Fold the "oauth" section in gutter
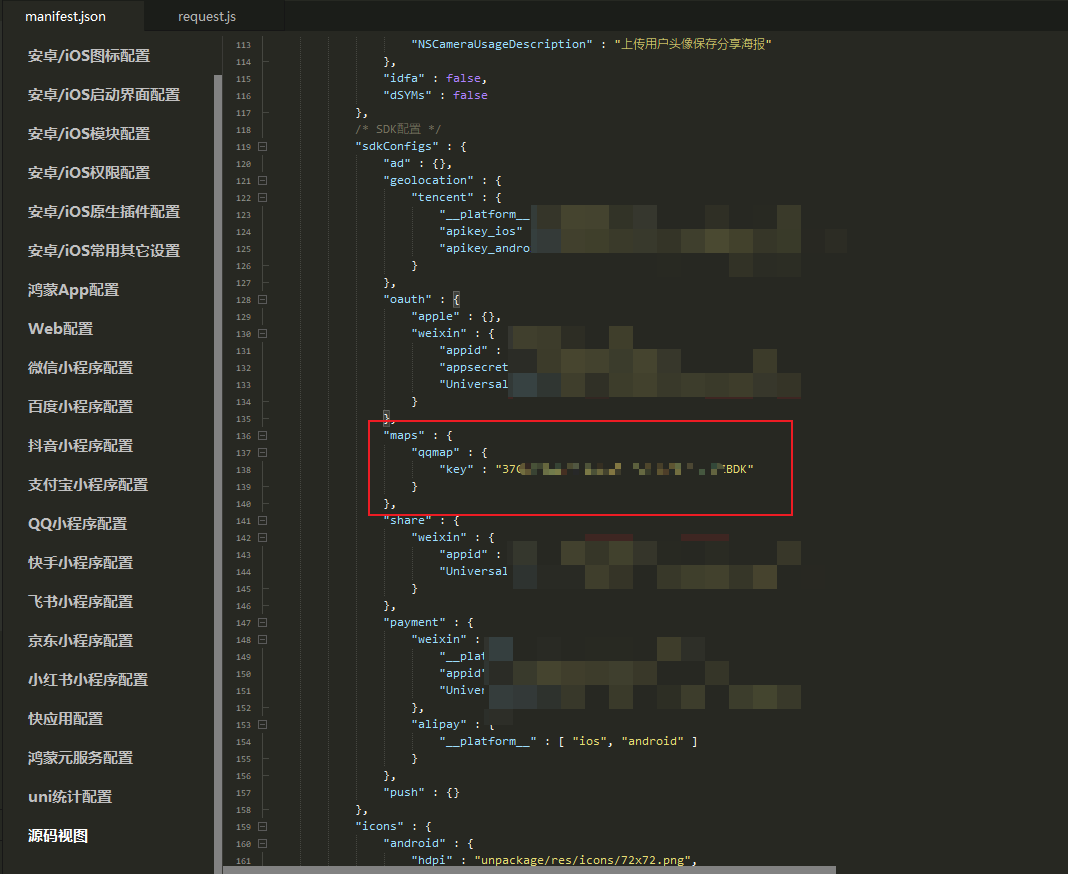 (263, 299)
